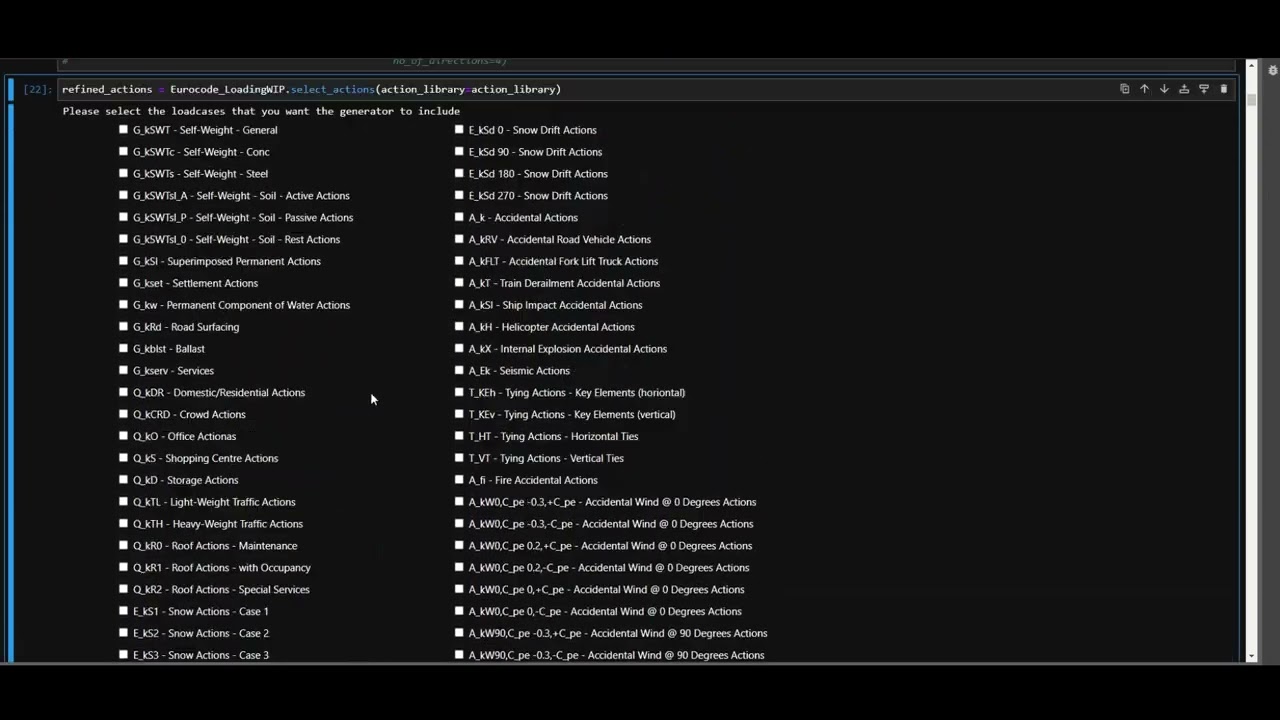1280x720 pixels.
Task: Tick the G_kblst Ballast checkbox
Action: point(123,348)
